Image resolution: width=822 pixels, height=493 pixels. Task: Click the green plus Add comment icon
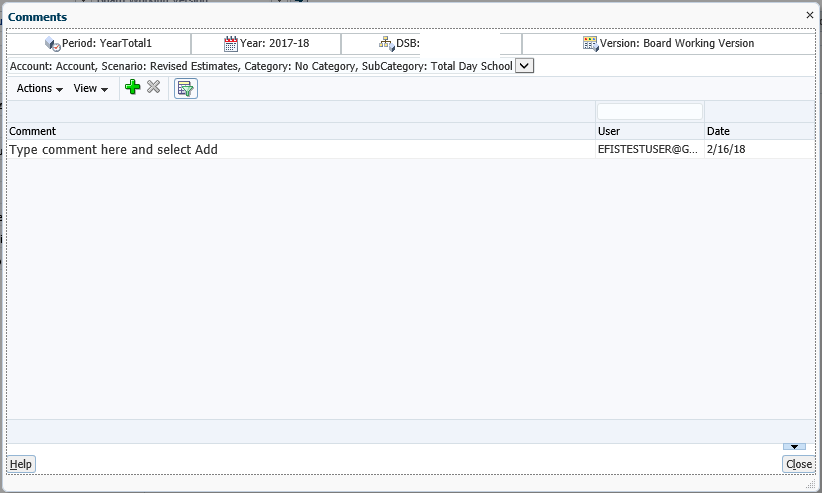(132, 88)
